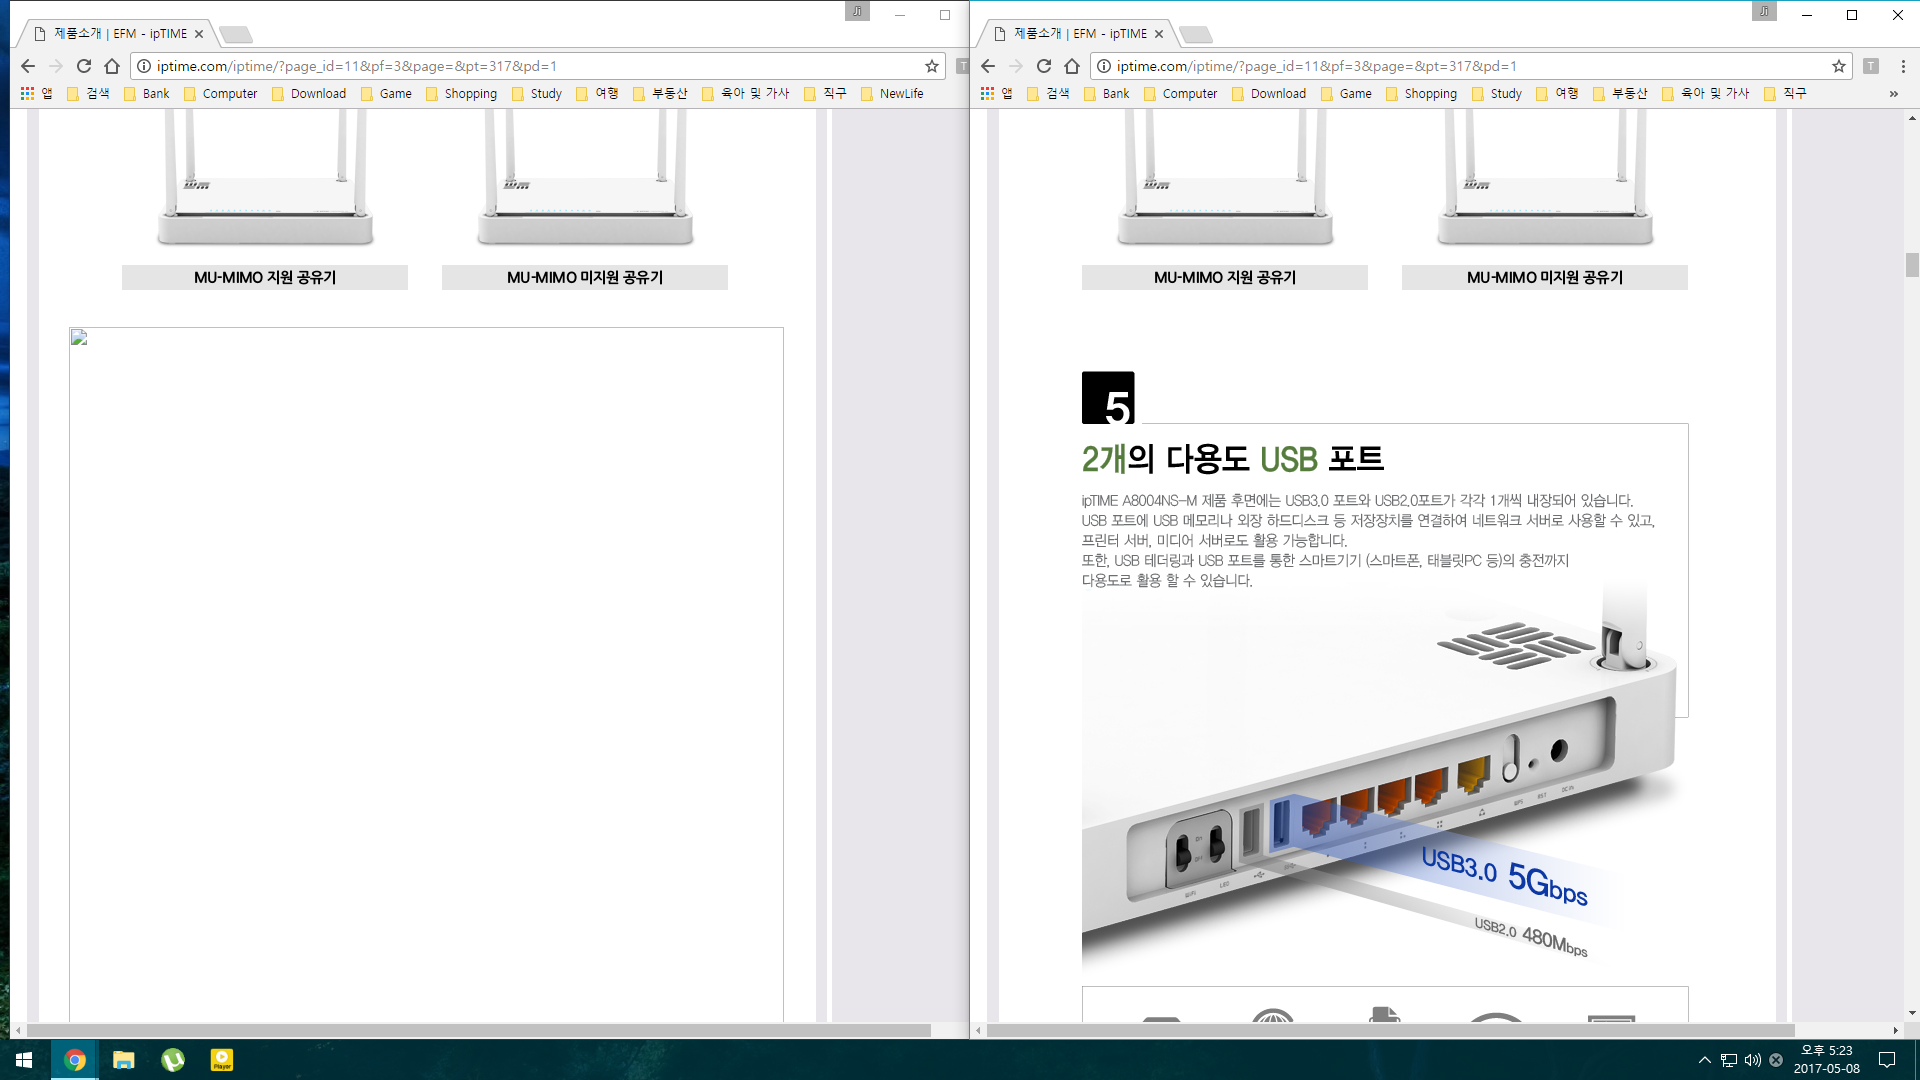
Task: Click the volume icon in the system tray
Action: coord(1752,1060)
